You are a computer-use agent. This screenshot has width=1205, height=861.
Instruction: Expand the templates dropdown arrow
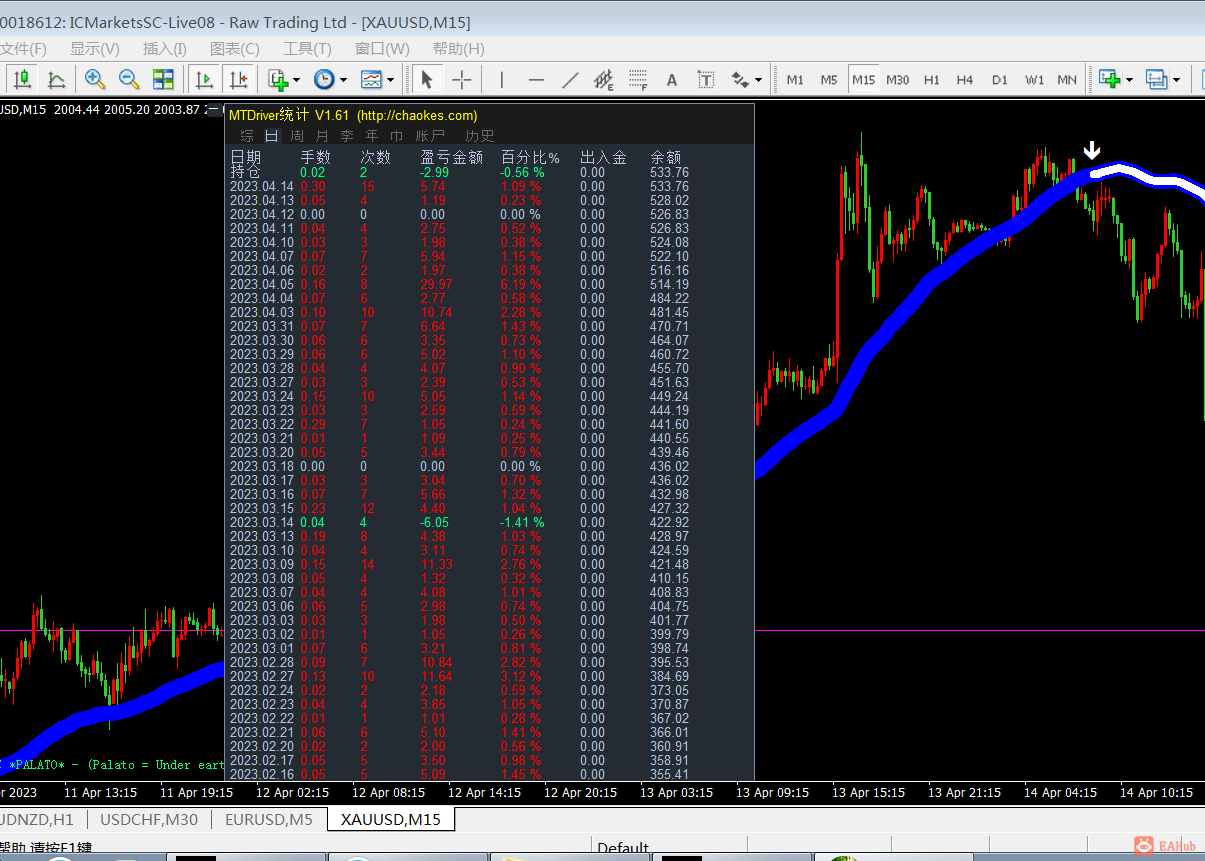pyautogui.click(x=391, y=79)
